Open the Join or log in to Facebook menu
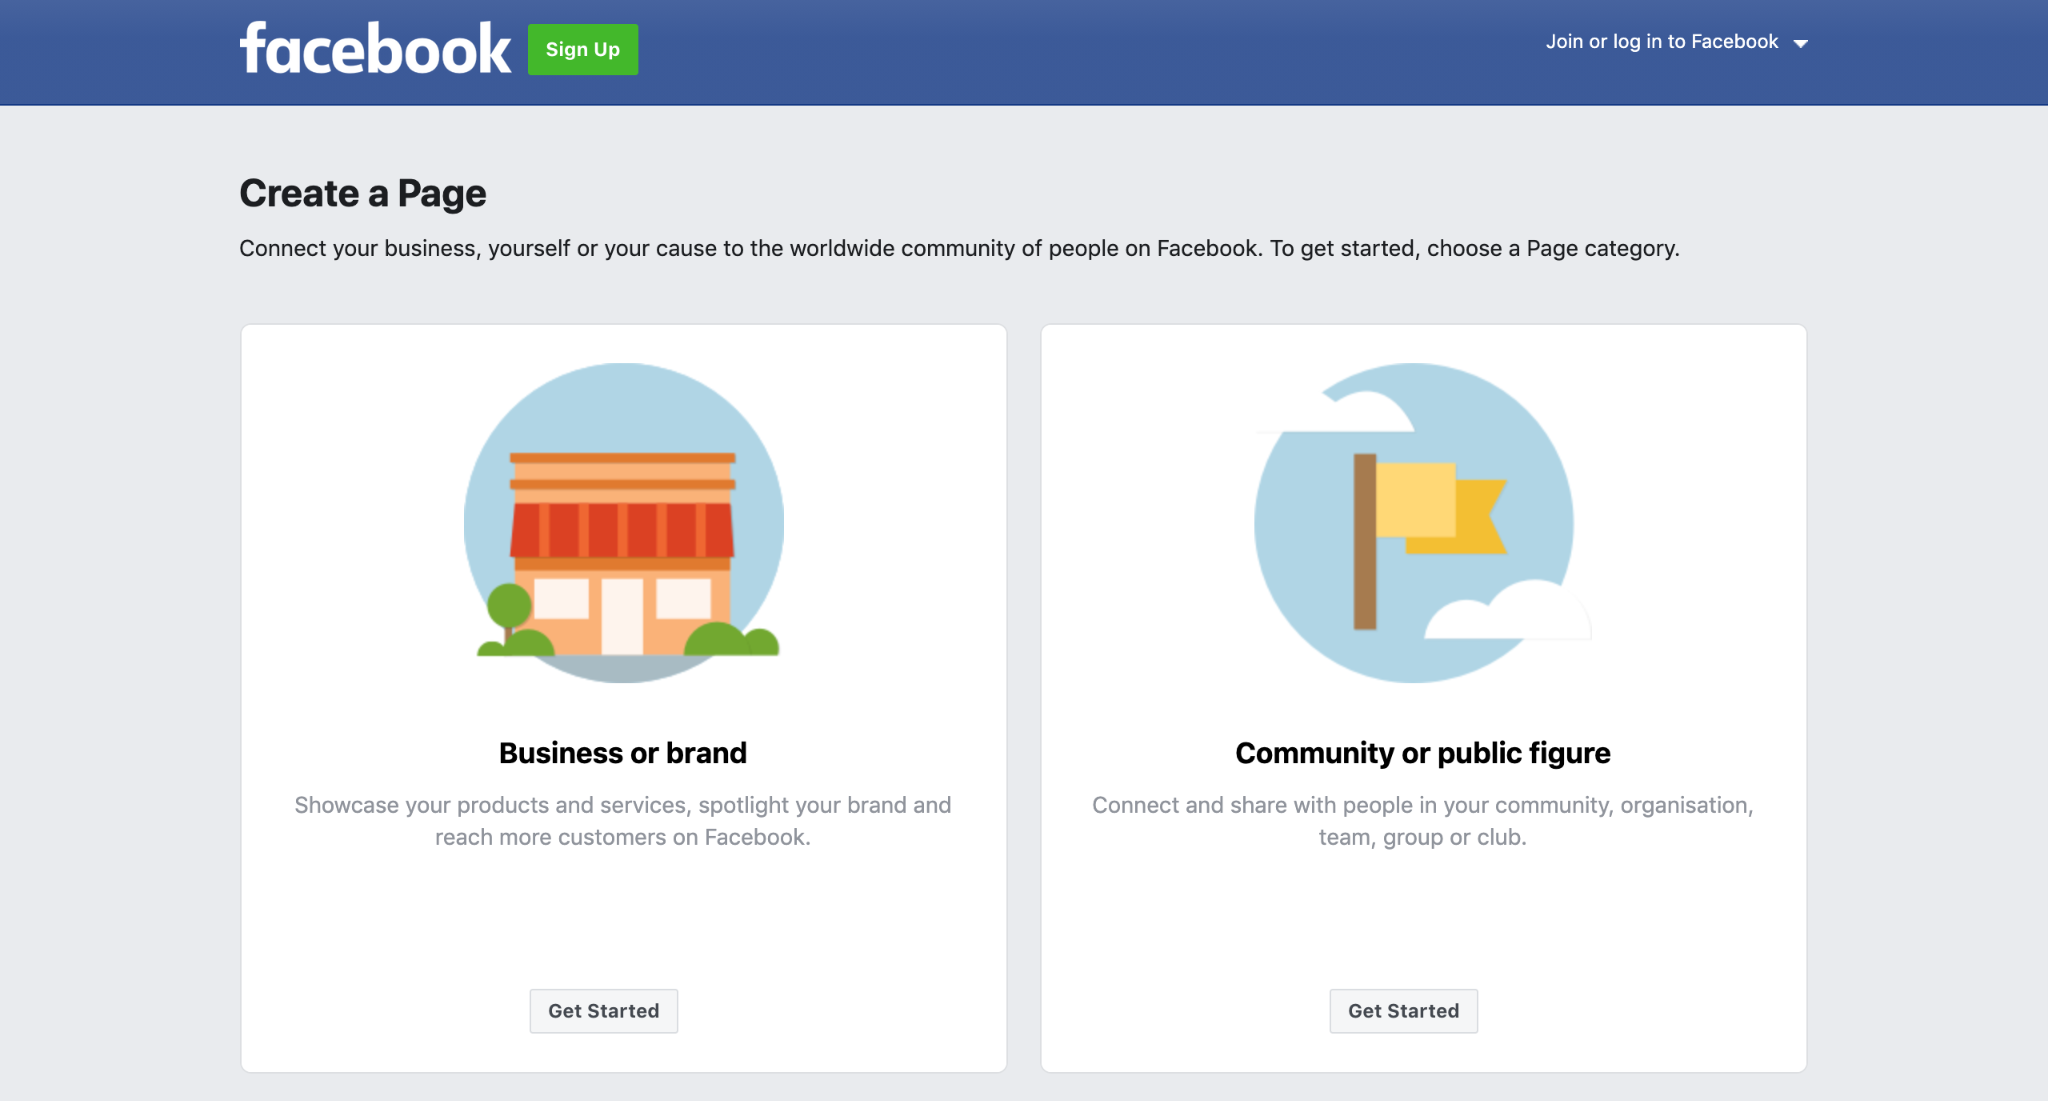Image resolution: width=2048 pixels, height=1101 pixels. click(1661, 42)
